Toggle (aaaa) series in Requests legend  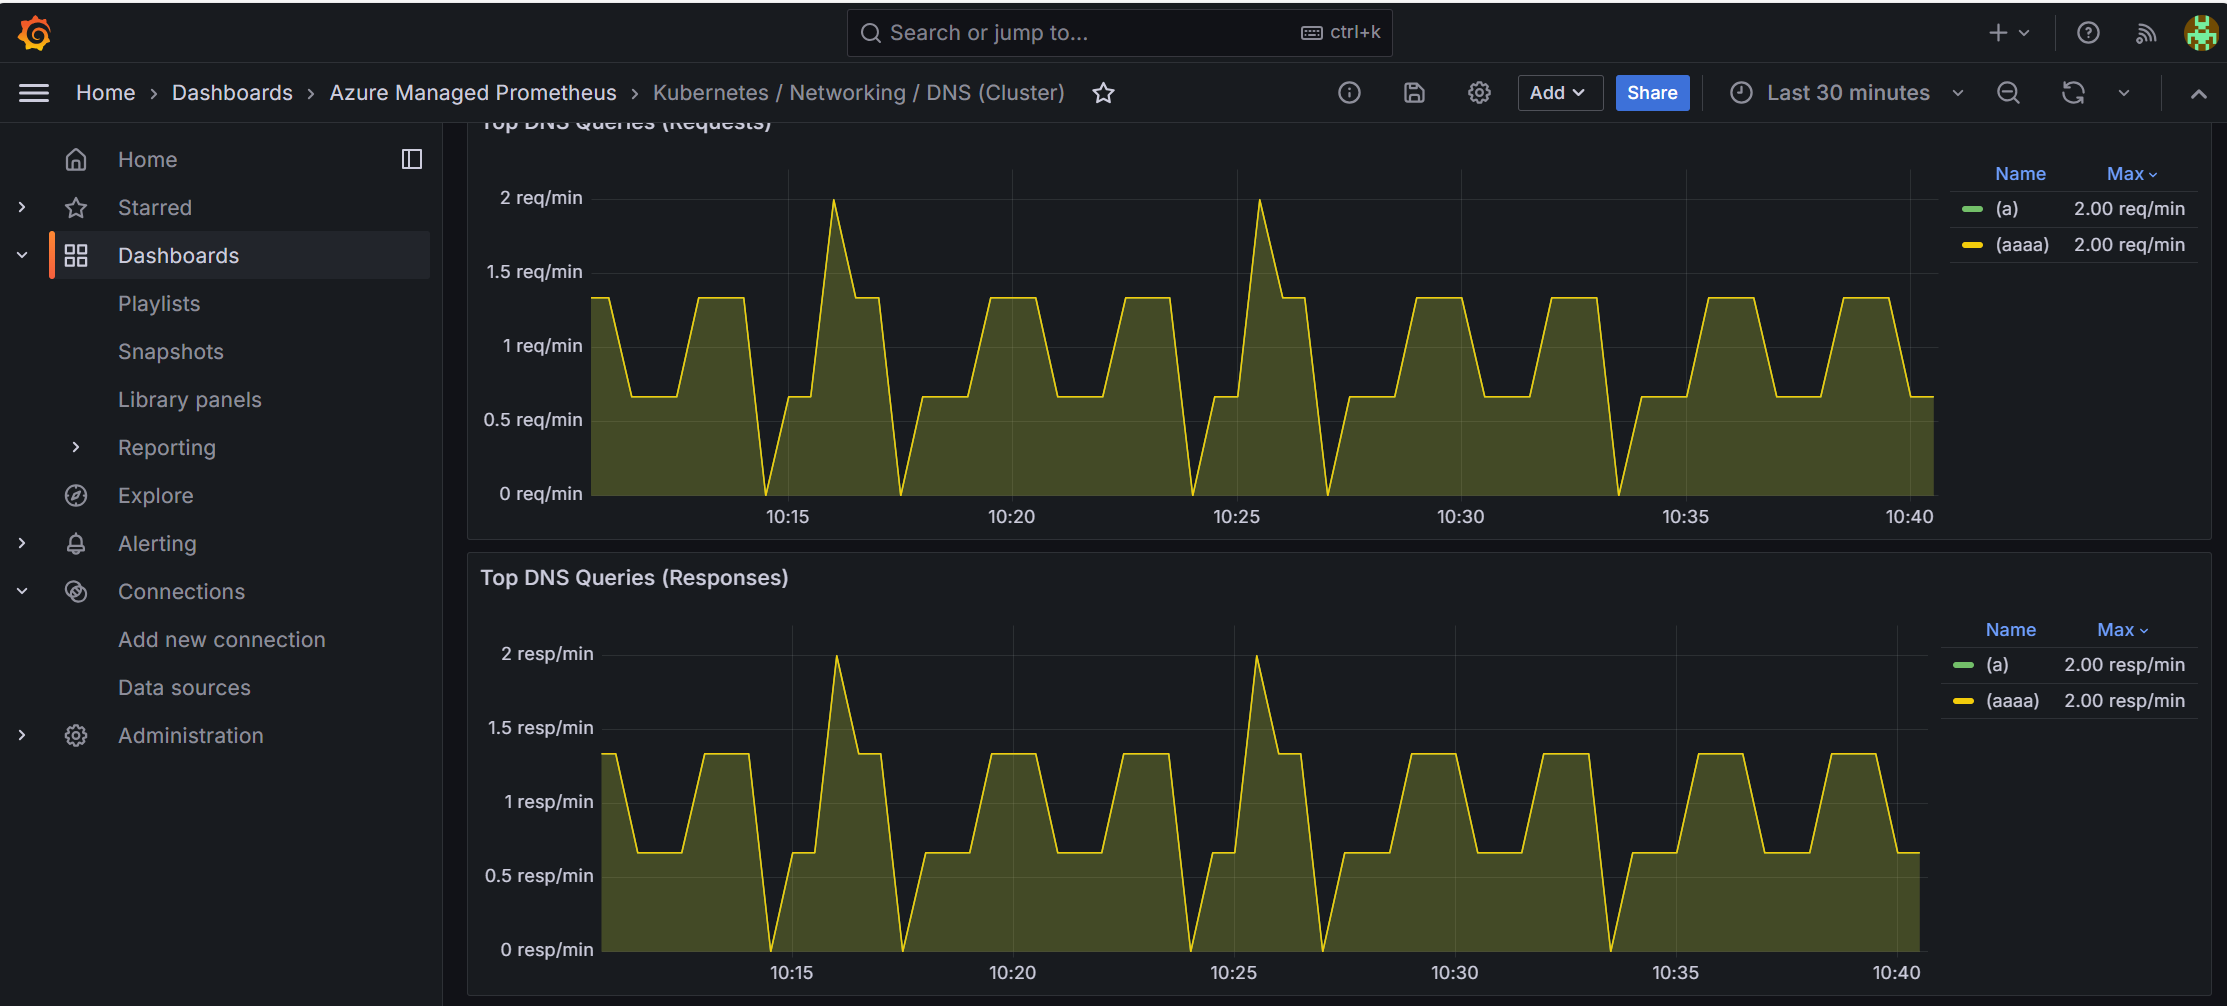coord(2022,244)
